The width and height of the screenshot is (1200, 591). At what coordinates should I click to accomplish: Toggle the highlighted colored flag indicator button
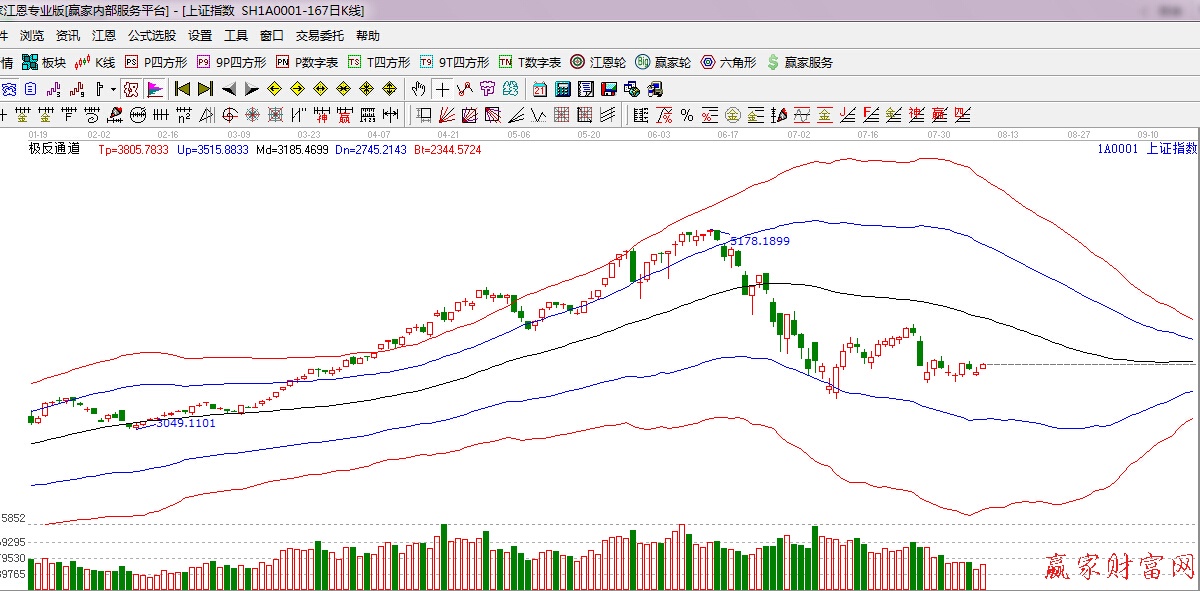click(154, 89)
